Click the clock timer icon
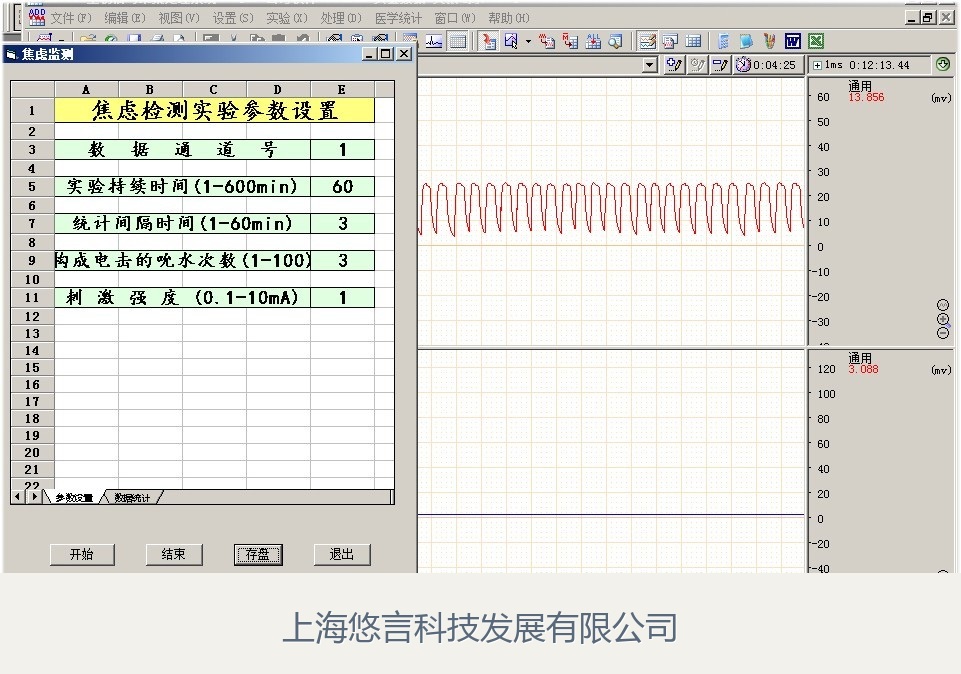 click(x=743, y=64)
